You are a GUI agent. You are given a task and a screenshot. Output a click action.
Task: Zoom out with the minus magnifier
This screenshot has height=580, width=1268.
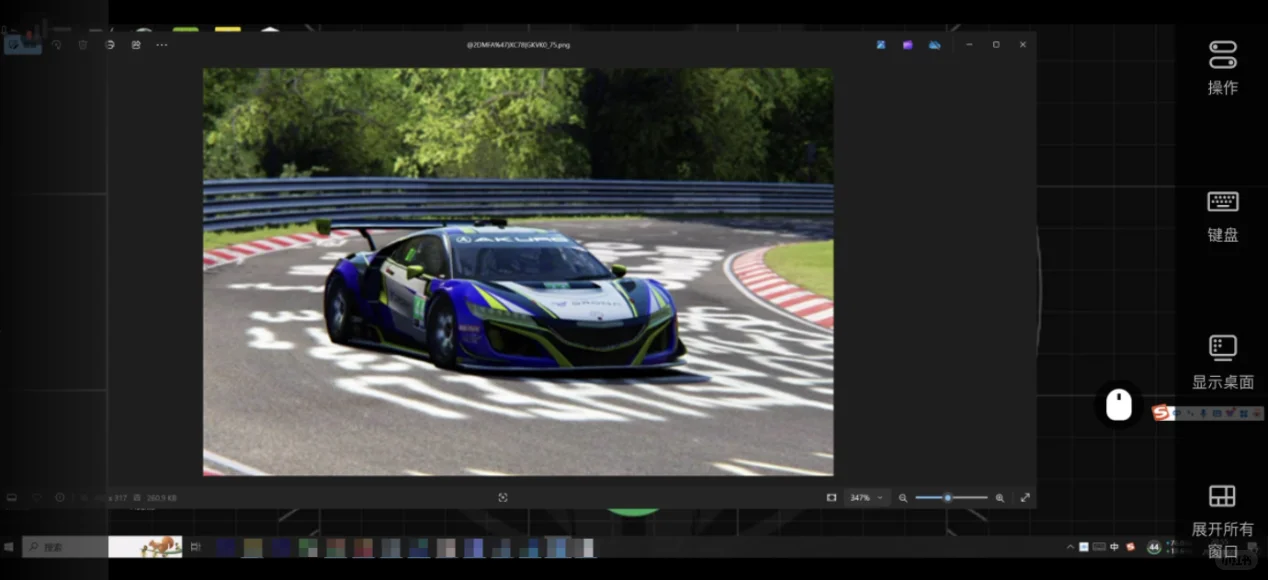click(x=903, y=497)
